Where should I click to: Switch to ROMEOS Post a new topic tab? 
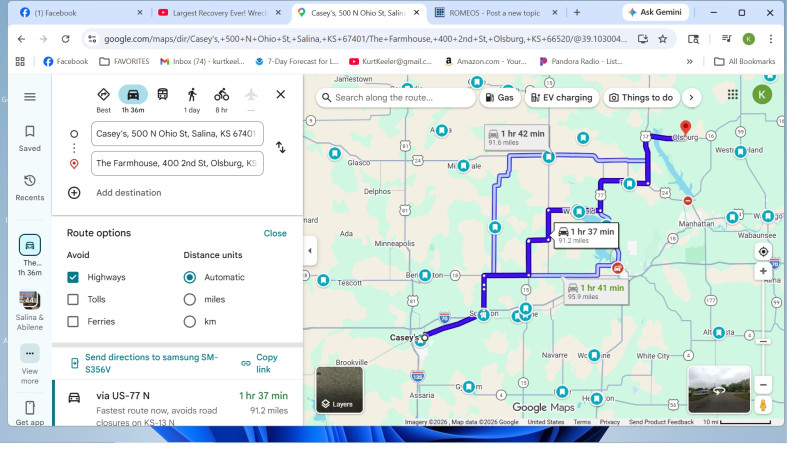pyautogui.click(x=494, y=13)
